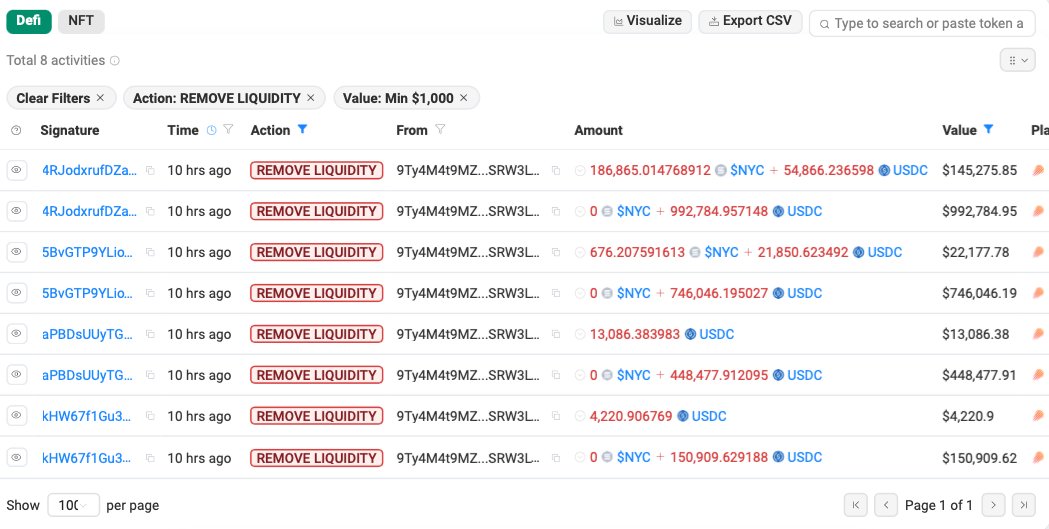Open signature kHW67f1Gu3 in the $4,220.9 row
The height and width of the screenshot is (529, 1049).
(86, 416)
